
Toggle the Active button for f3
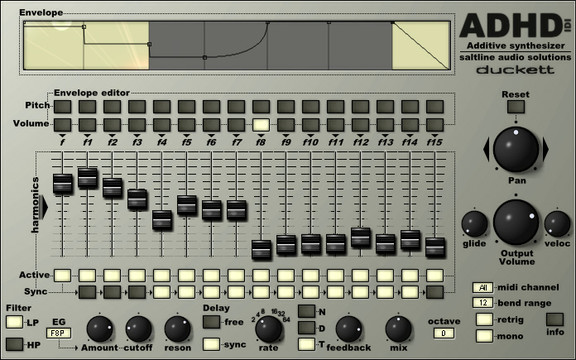[137, 276]
